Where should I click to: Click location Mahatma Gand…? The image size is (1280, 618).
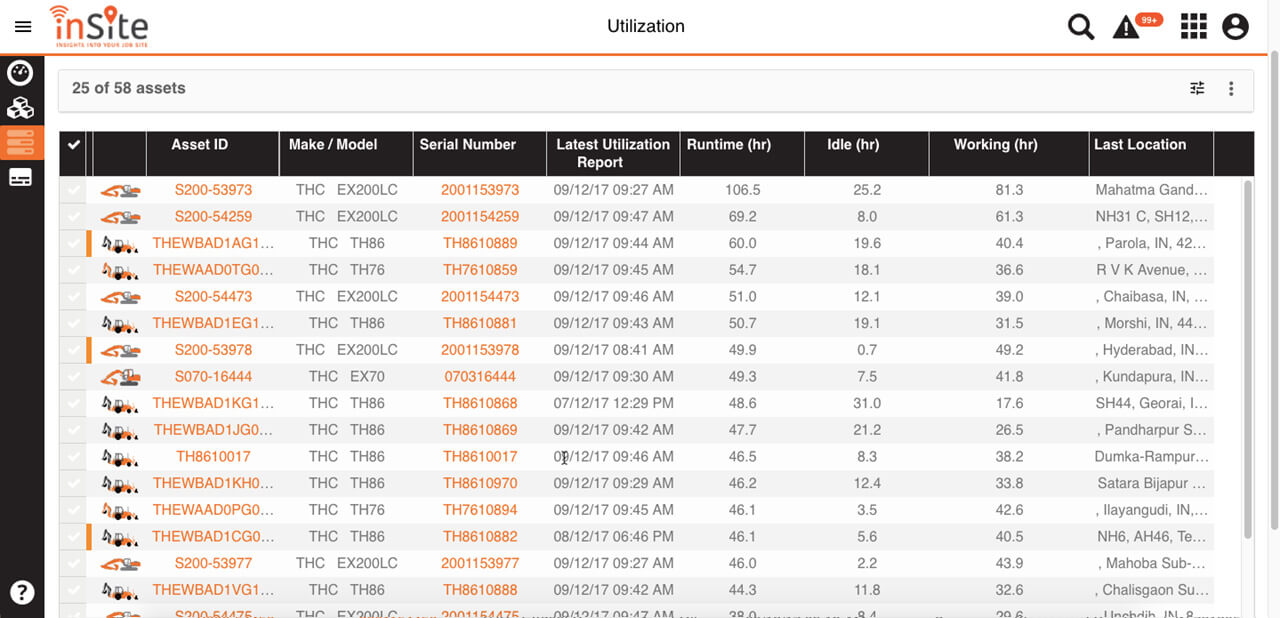pos(1151,190)
